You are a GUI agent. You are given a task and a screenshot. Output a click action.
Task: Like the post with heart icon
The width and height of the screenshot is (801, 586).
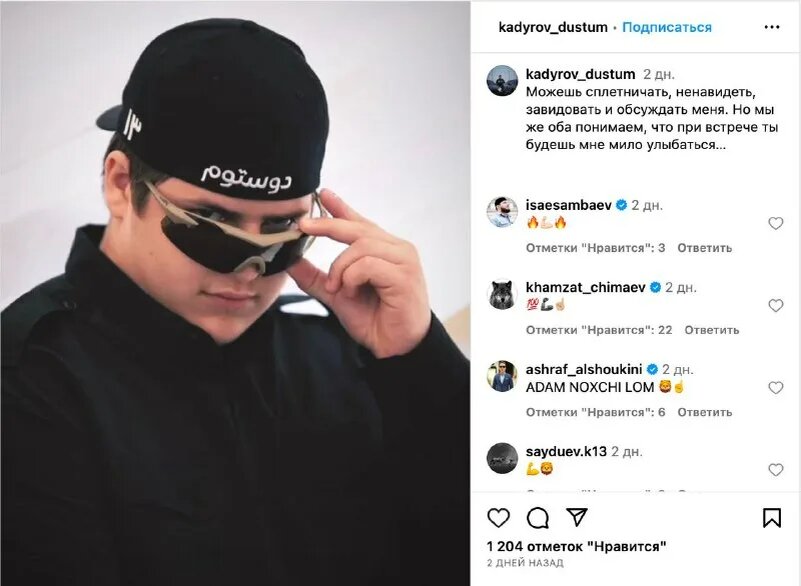click(x=498, y=518)
